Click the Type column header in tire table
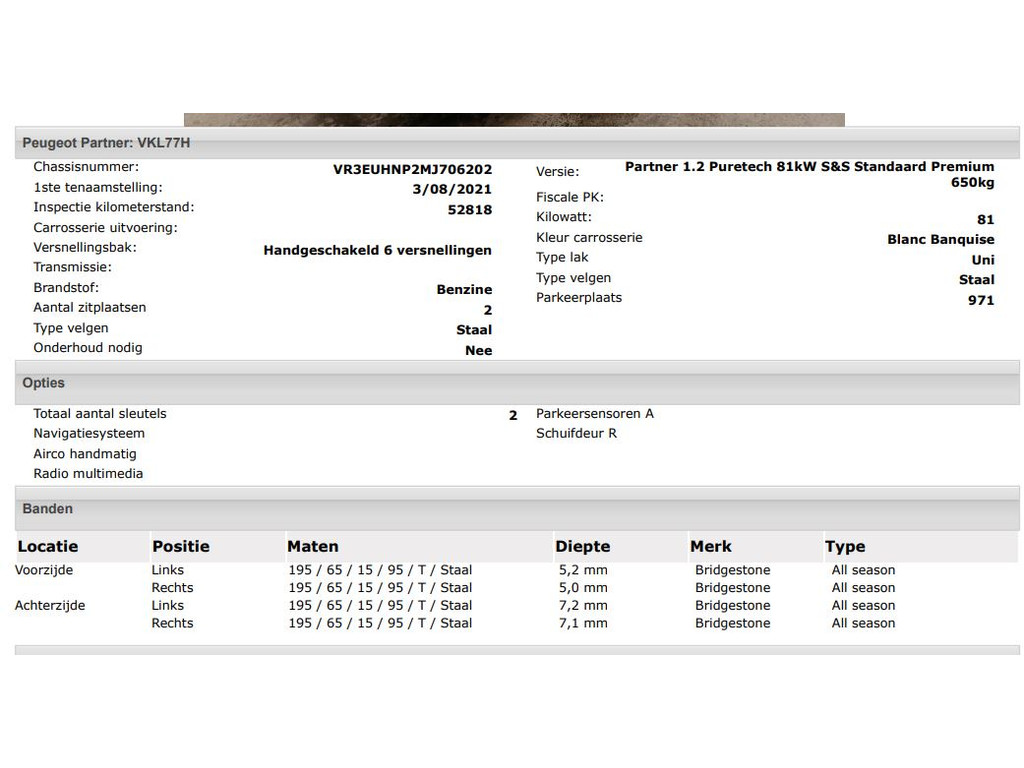 pos(845,547)
